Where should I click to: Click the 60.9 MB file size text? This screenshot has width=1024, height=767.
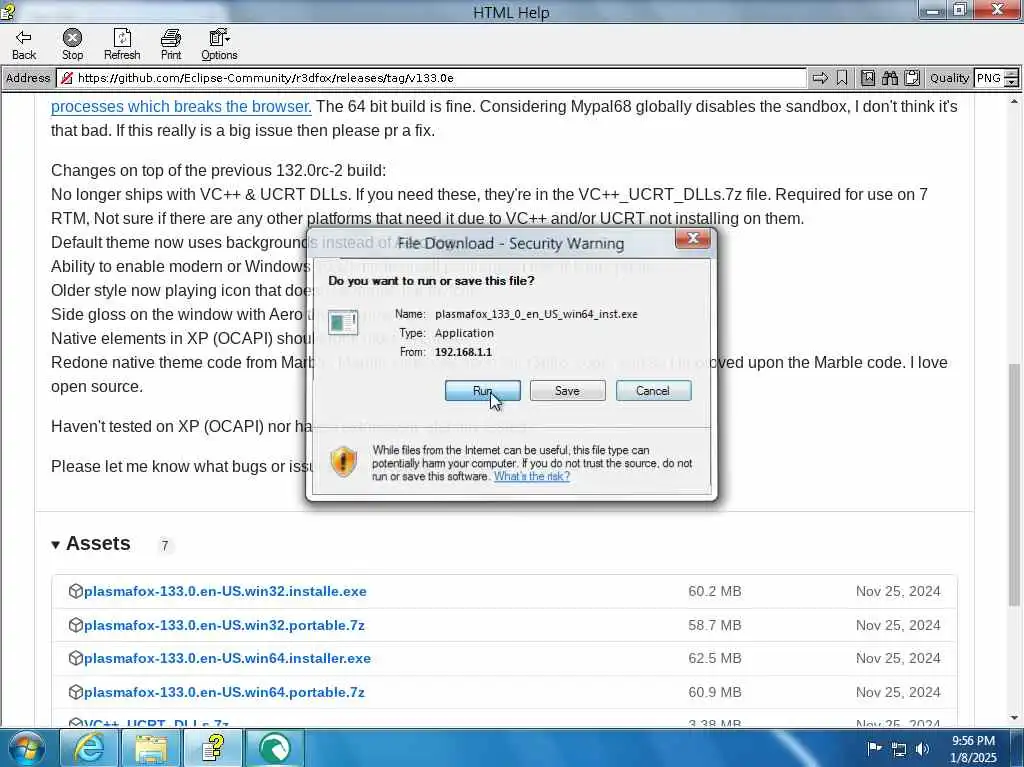pos(714,693)
